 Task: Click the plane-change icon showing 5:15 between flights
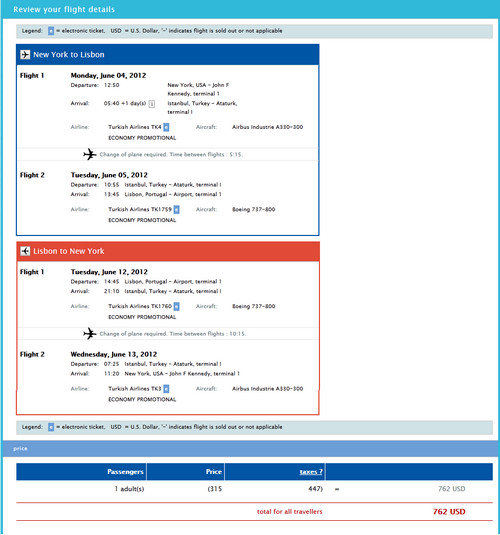(90, 154)
